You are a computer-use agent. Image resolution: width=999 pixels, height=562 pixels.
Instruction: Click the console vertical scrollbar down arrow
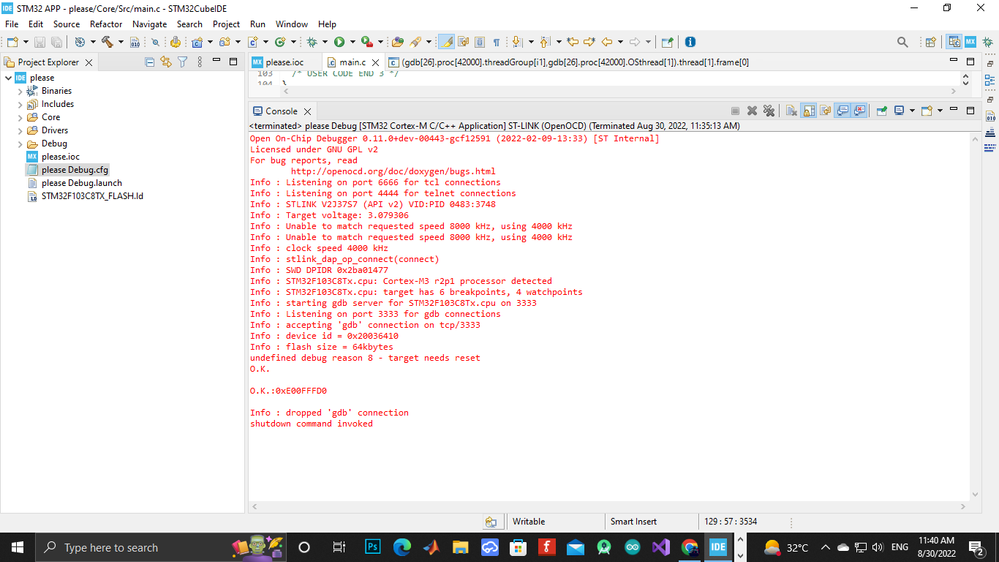coord(975,494)
